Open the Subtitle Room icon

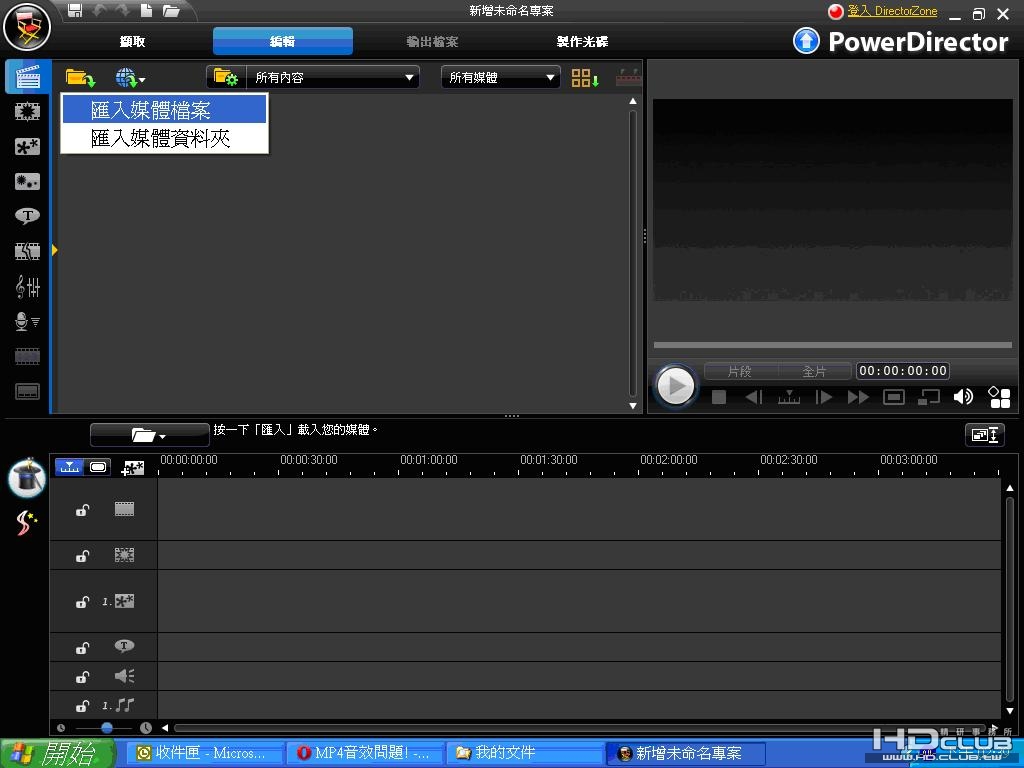coord(27,391)
